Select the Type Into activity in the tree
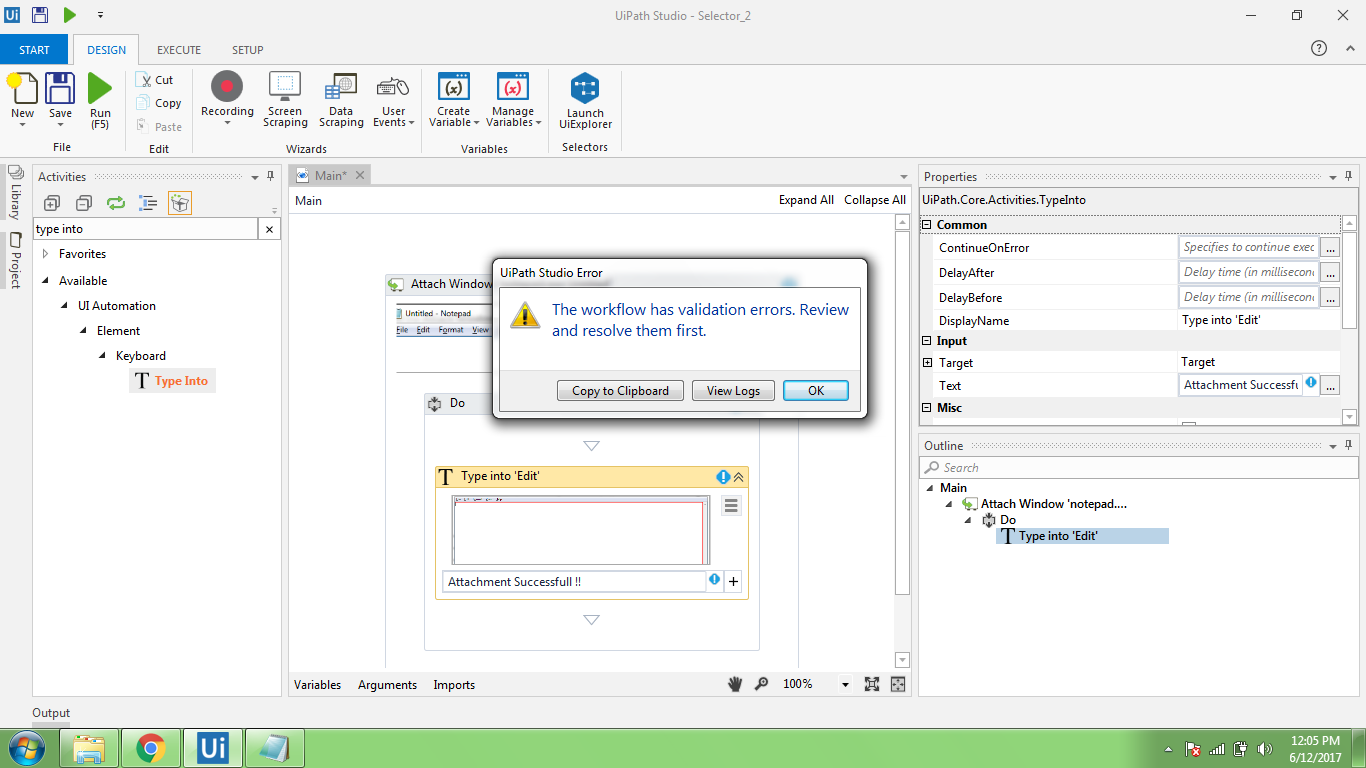The image size is (1366, 768). point(172,381)
